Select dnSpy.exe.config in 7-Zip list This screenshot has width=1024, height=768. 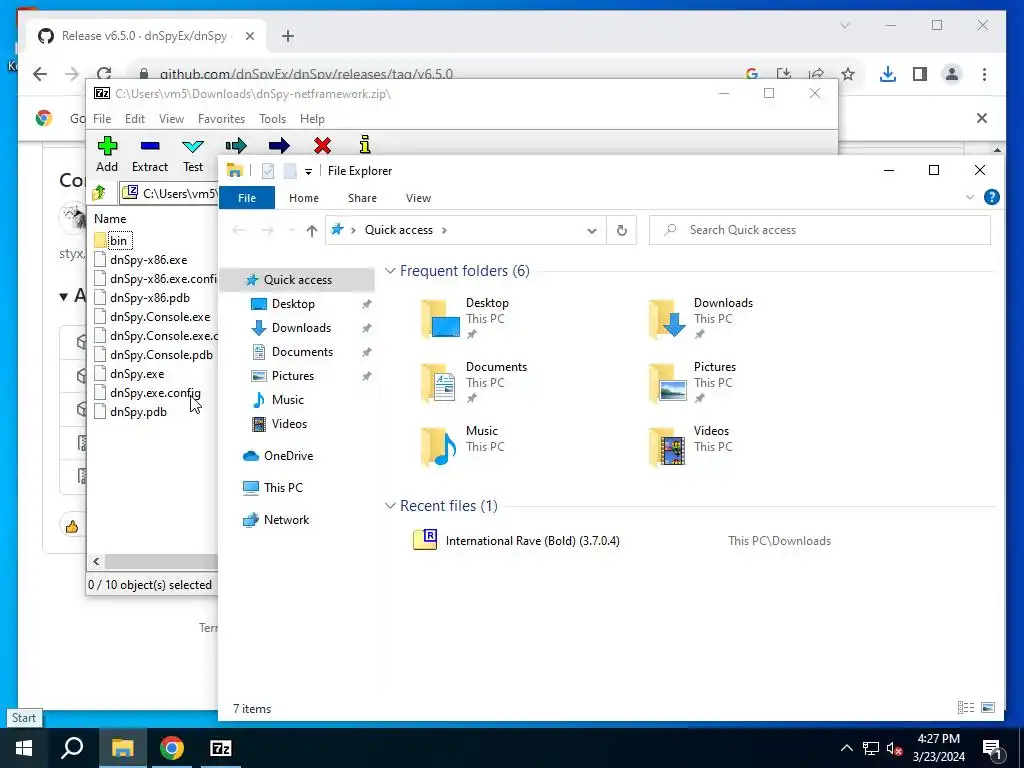[x=155, y=393]
